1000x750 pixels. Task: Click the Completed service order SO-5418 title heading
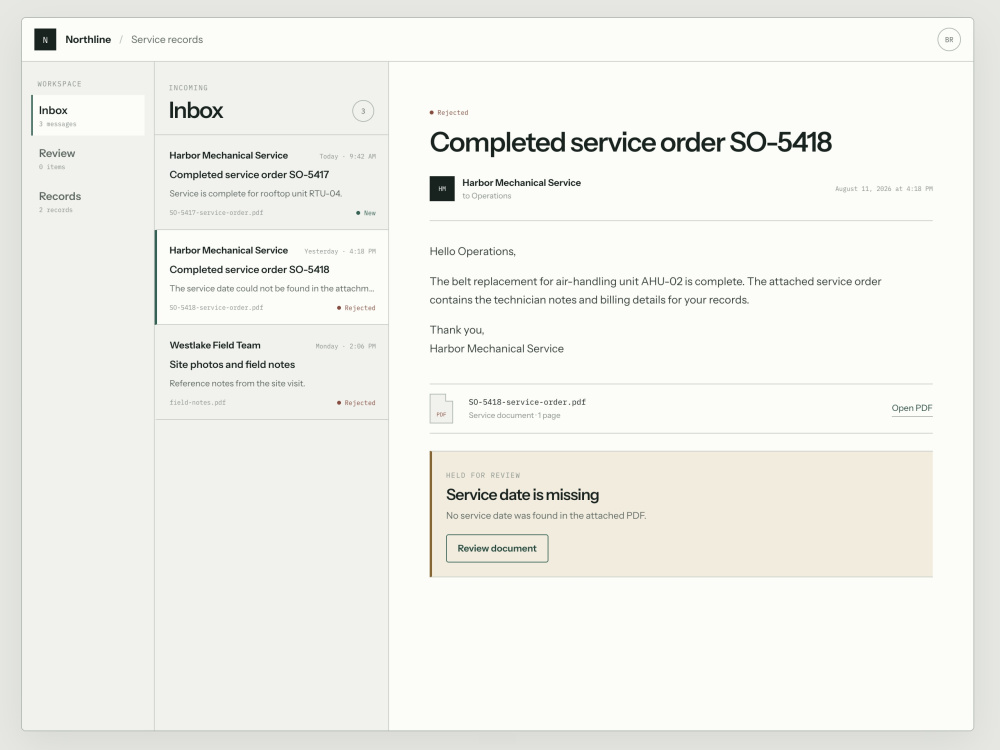tap(630, 142)
